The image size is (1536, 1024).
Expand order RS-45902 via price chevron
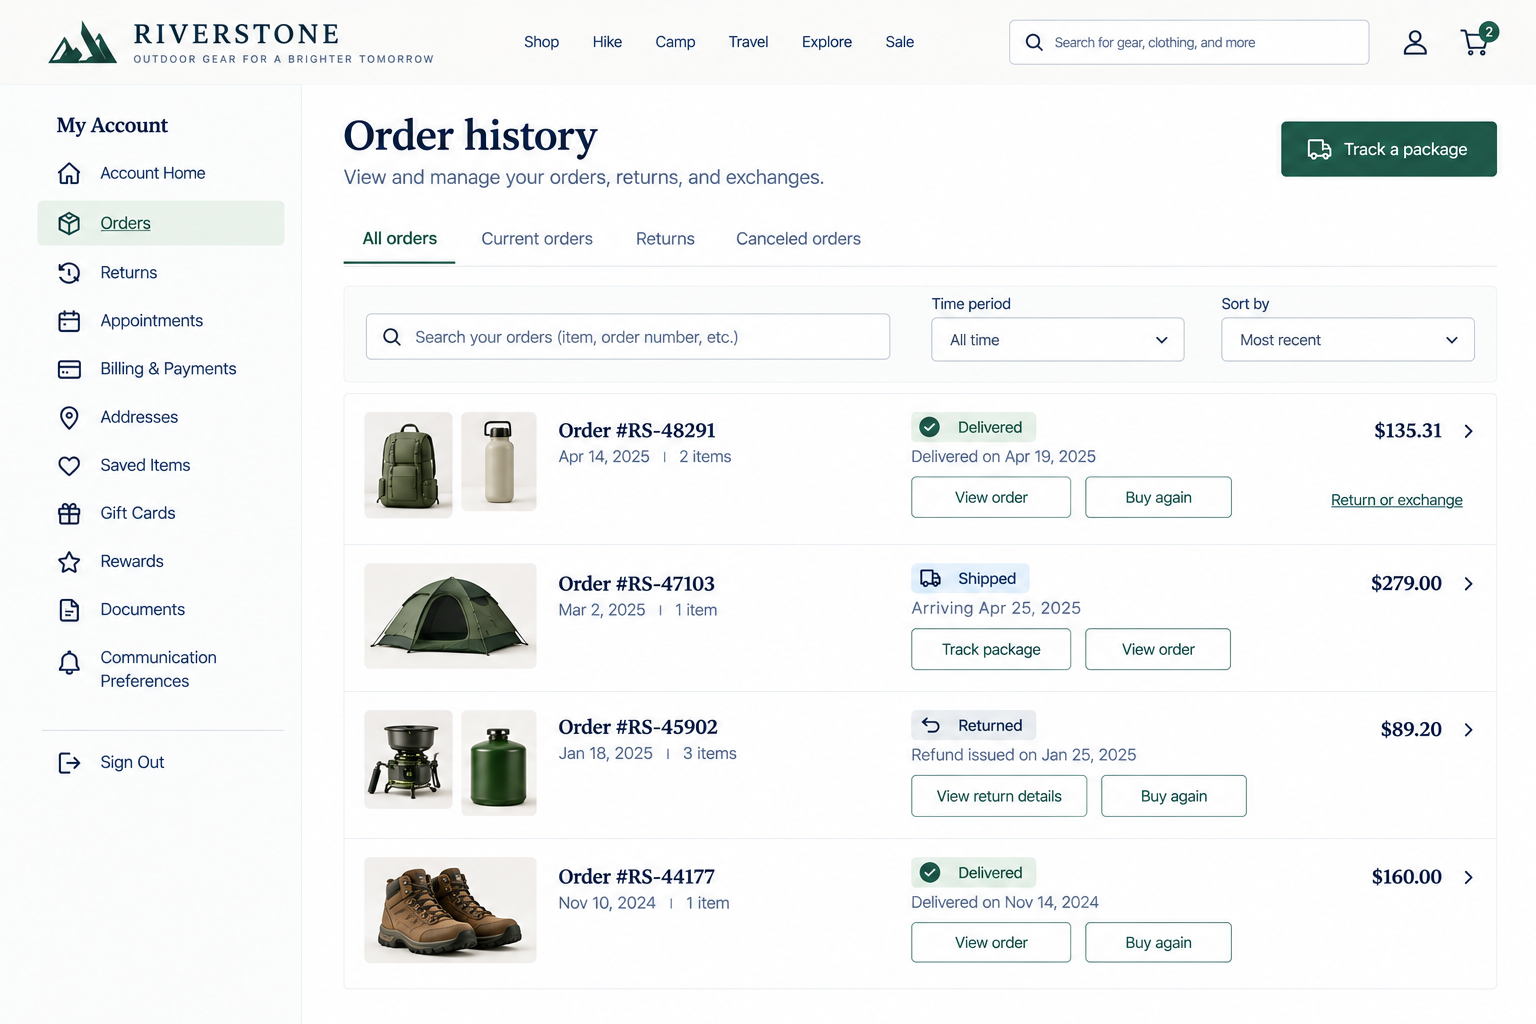pyautogui.click(x=1468, y=730)
